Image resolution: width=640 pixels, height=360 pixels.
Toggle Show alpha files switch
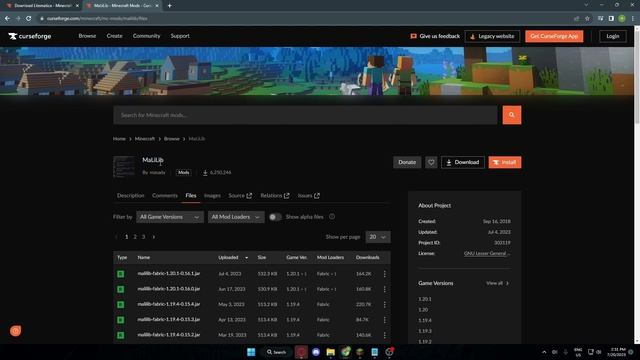[x=275, y=217]
